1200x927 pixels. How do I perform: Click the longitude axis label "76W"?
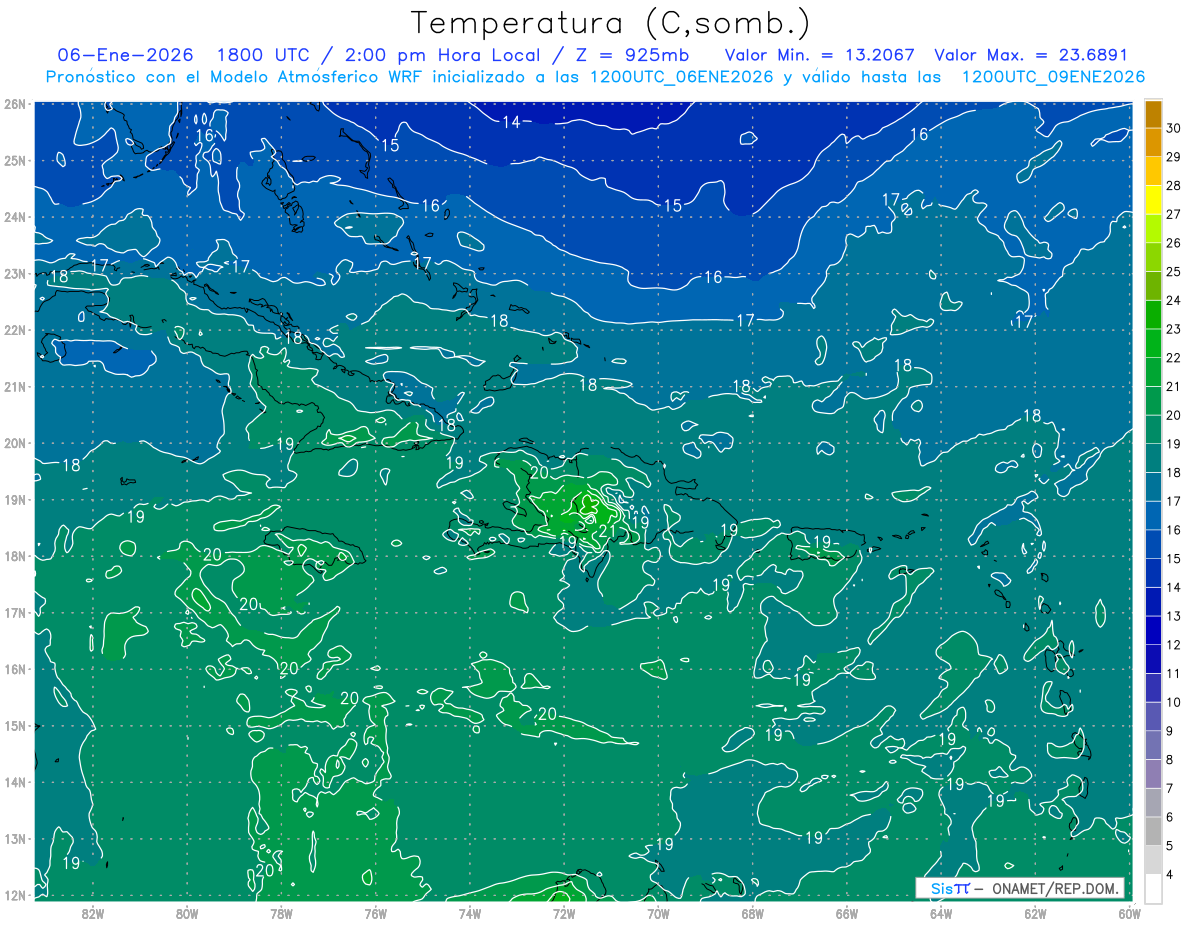376,913
